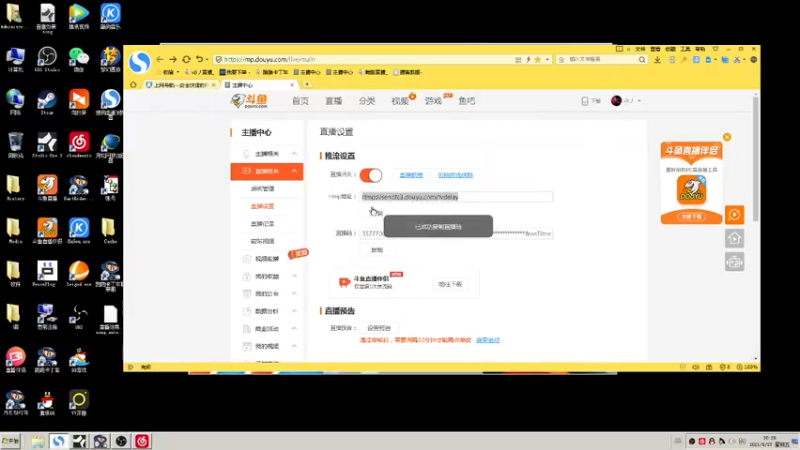This screenshot has width=800, height=450.
Task: Open the NetEase cloudmusic desktop icon
Action: 79,144
